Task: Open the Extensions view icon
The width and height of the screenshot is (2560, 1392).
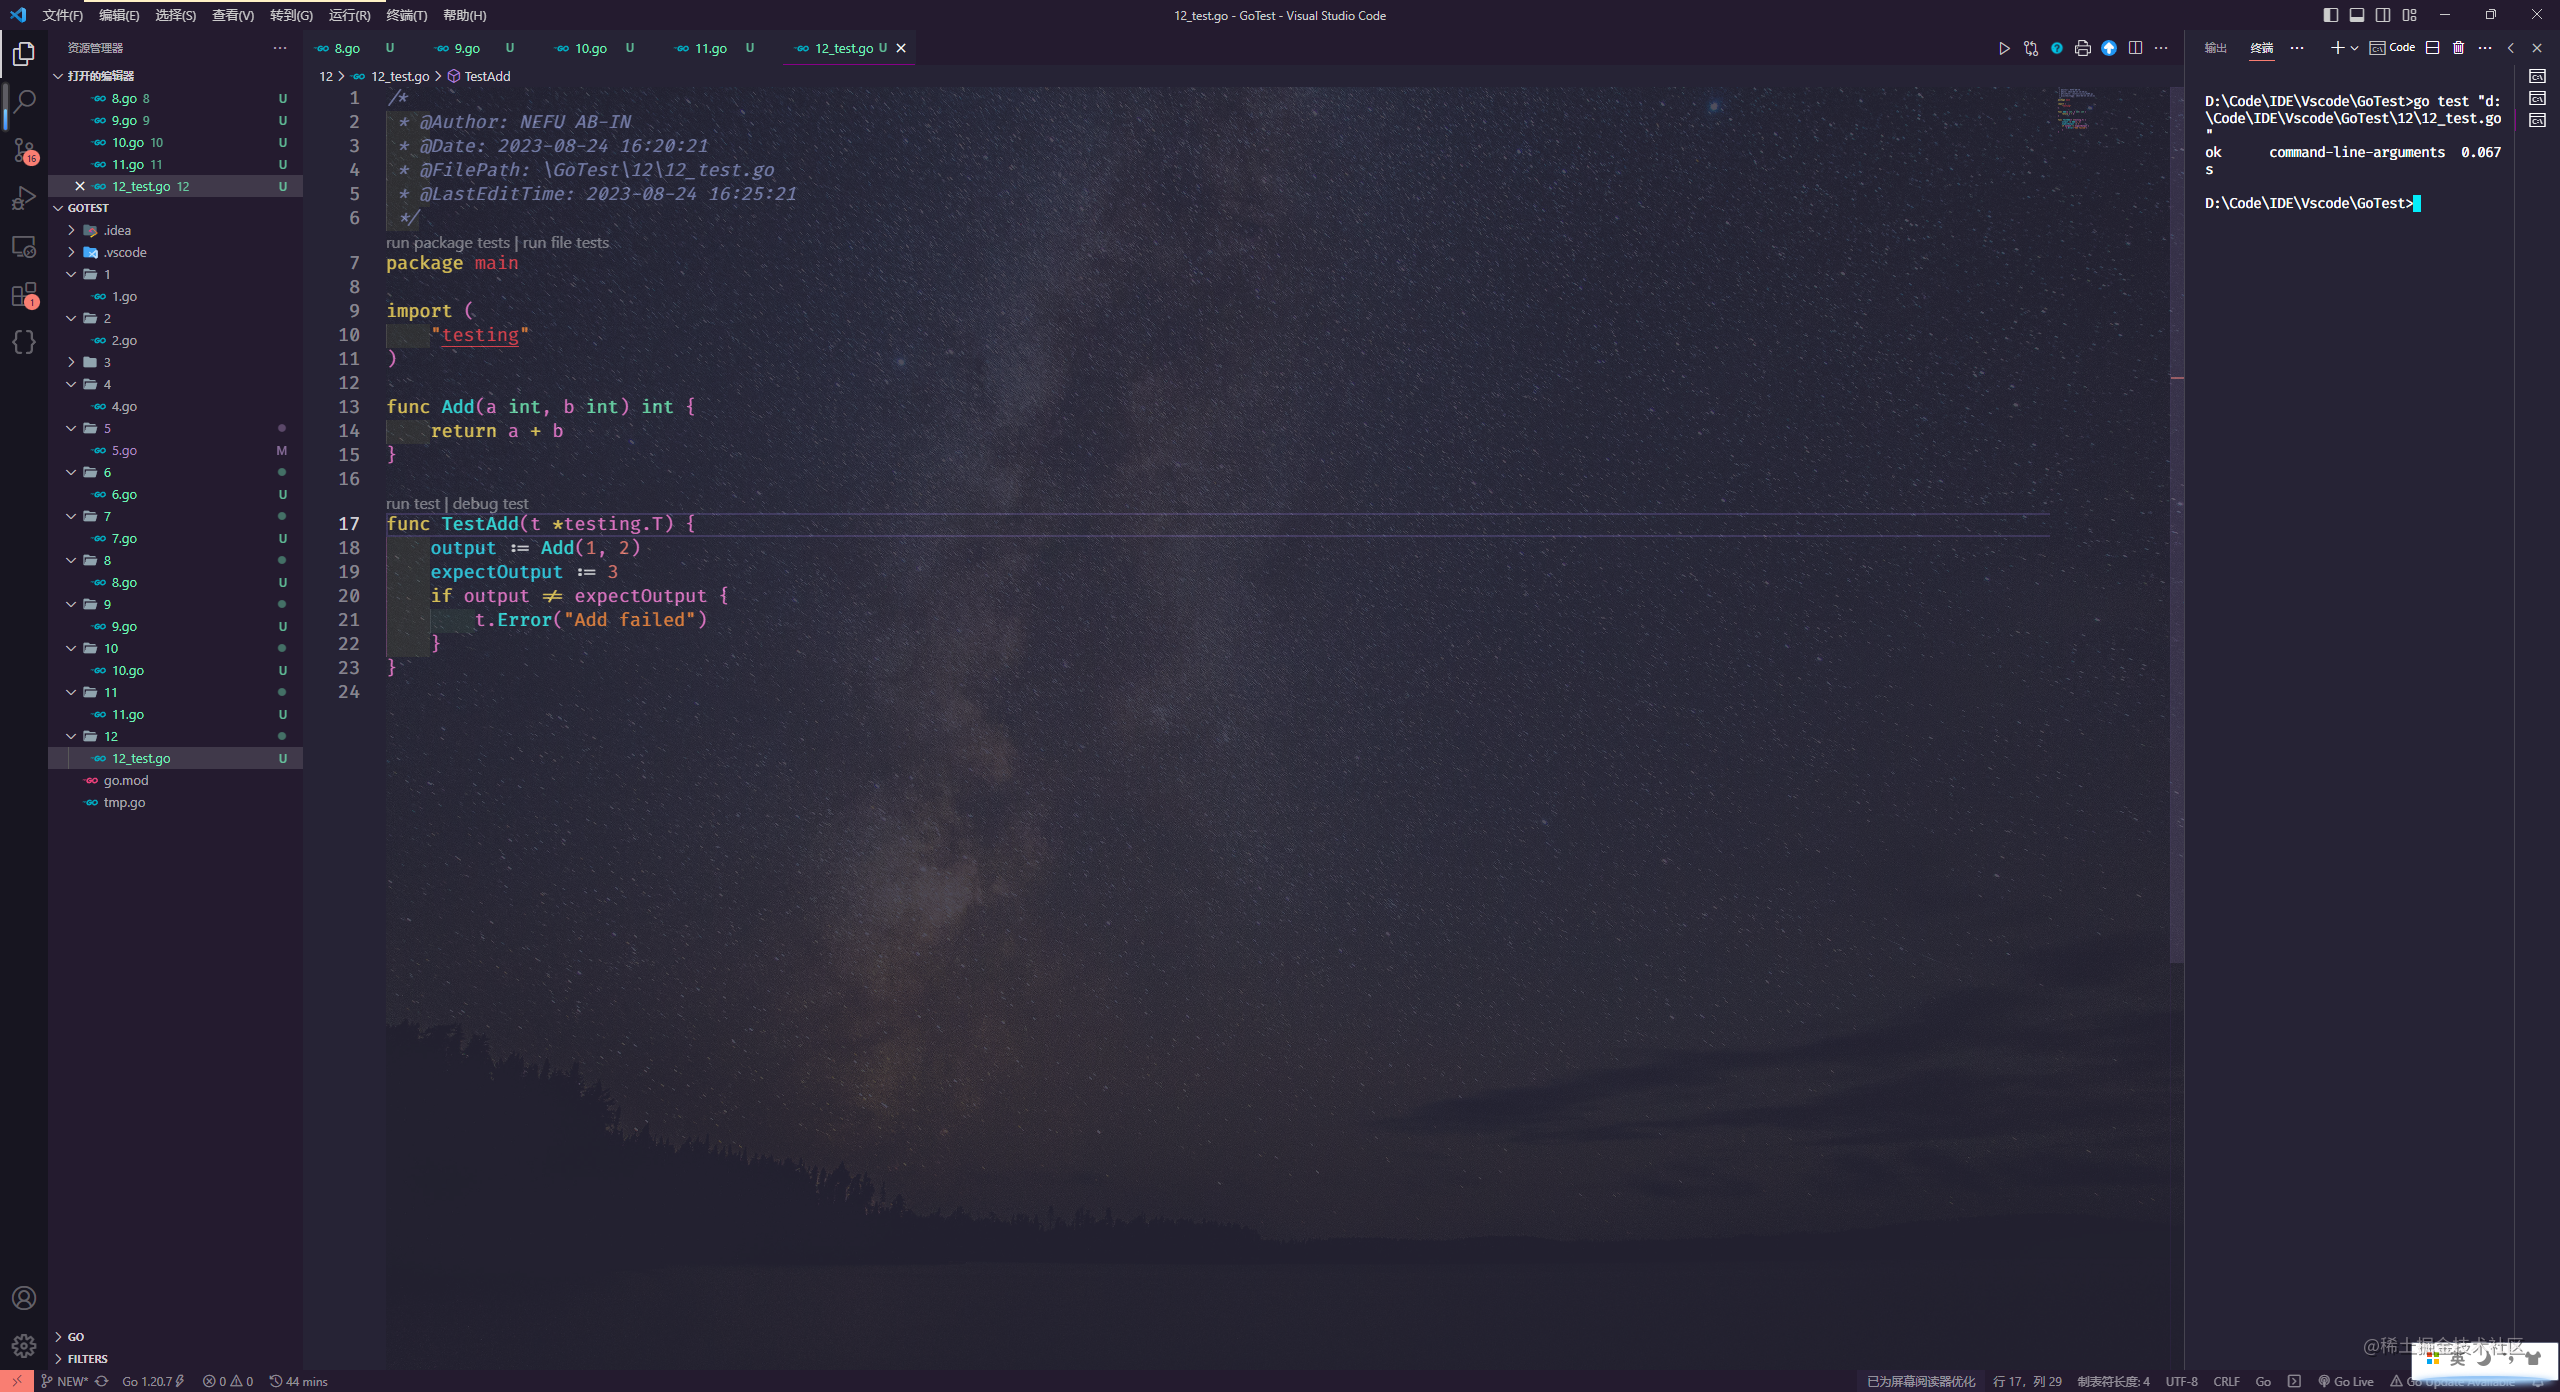Action: (24, 295)
